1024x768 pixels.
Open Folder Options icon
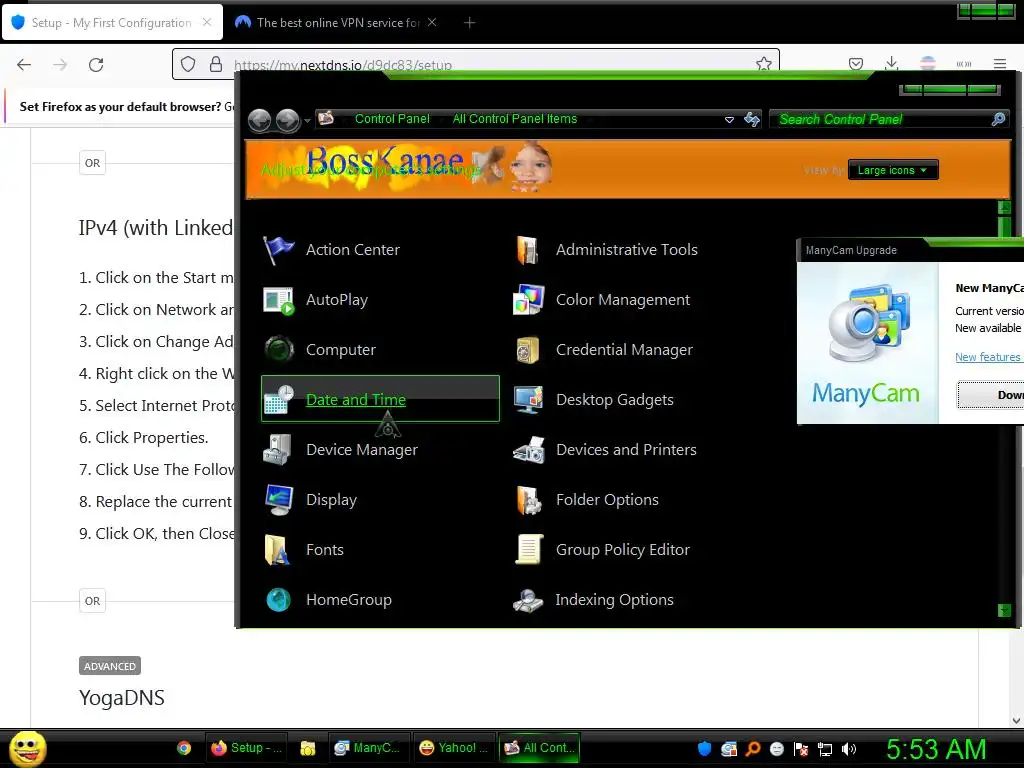click(528, 500)
